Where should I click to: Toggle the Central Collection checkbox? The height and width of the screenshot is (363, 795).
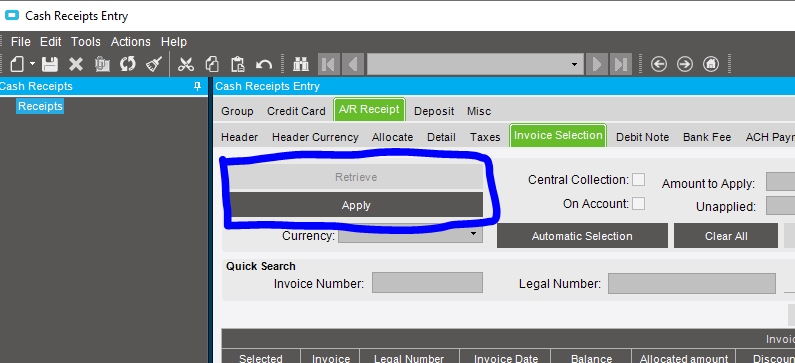tap(638, 179)
